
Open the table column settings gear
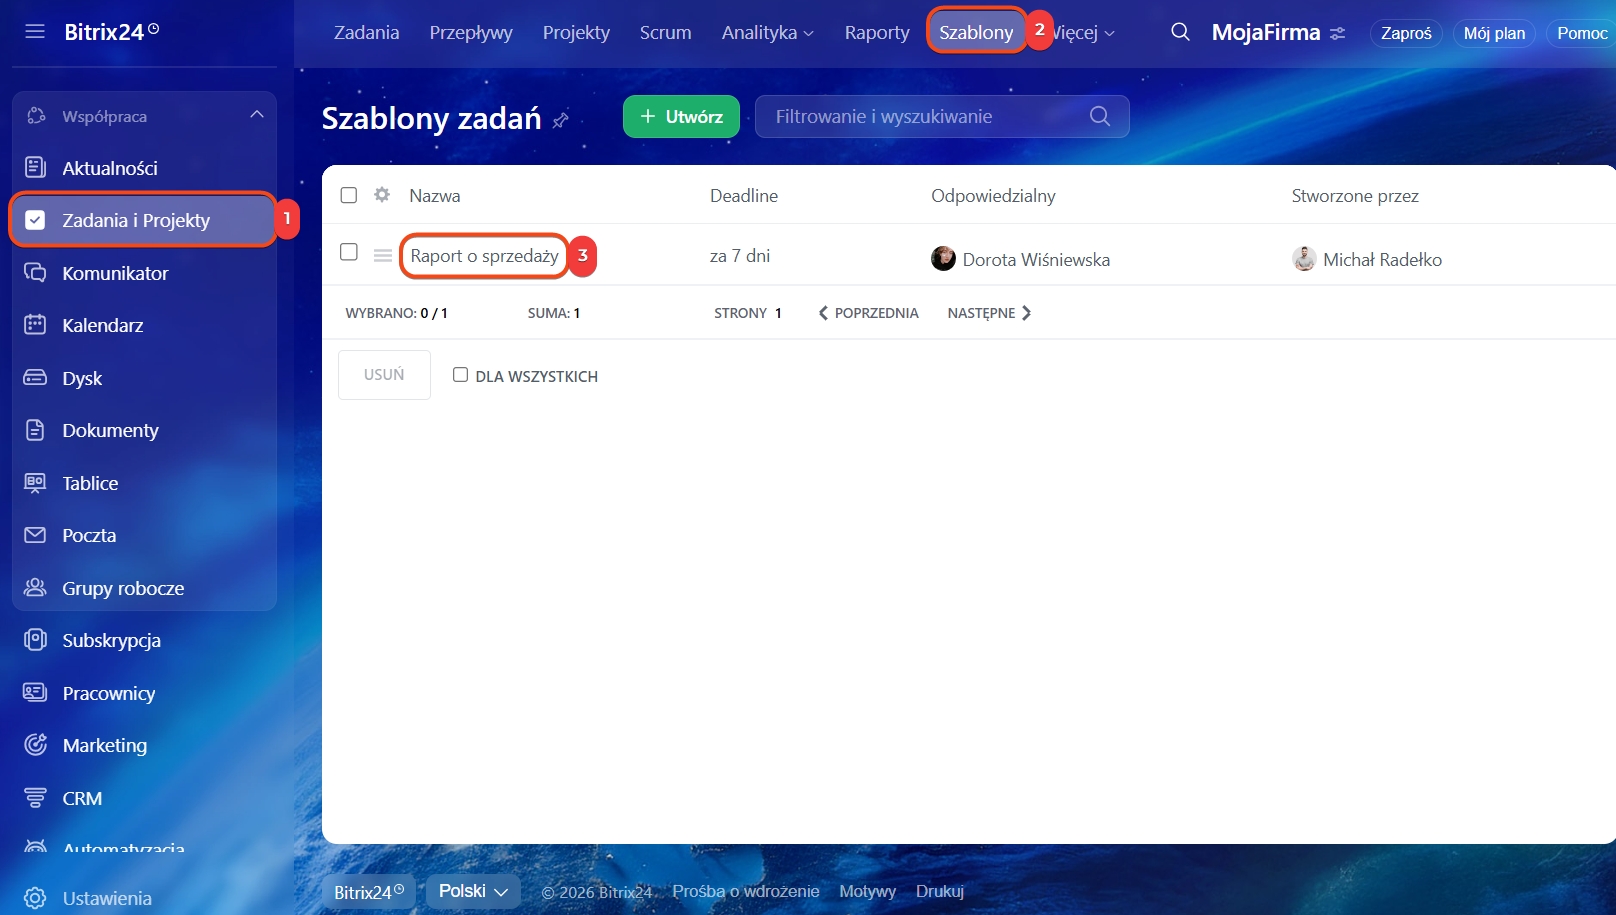coord(382,195)
